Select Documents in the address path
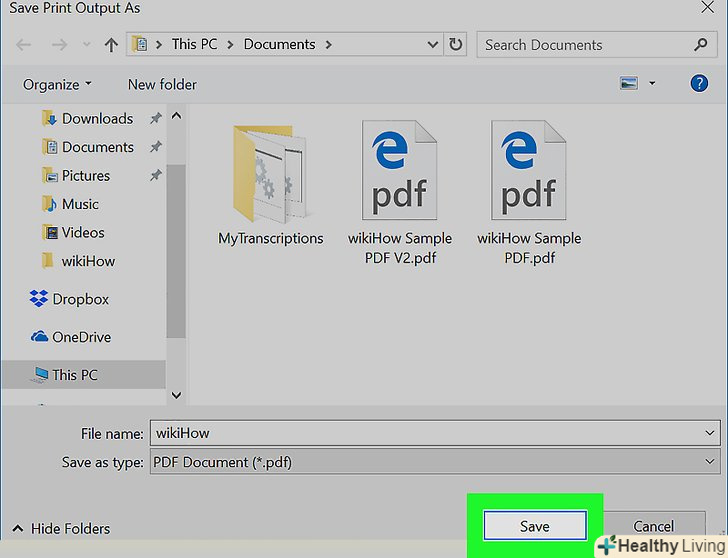The width and height of the screenshot is (728, 558). coord(280,44)
